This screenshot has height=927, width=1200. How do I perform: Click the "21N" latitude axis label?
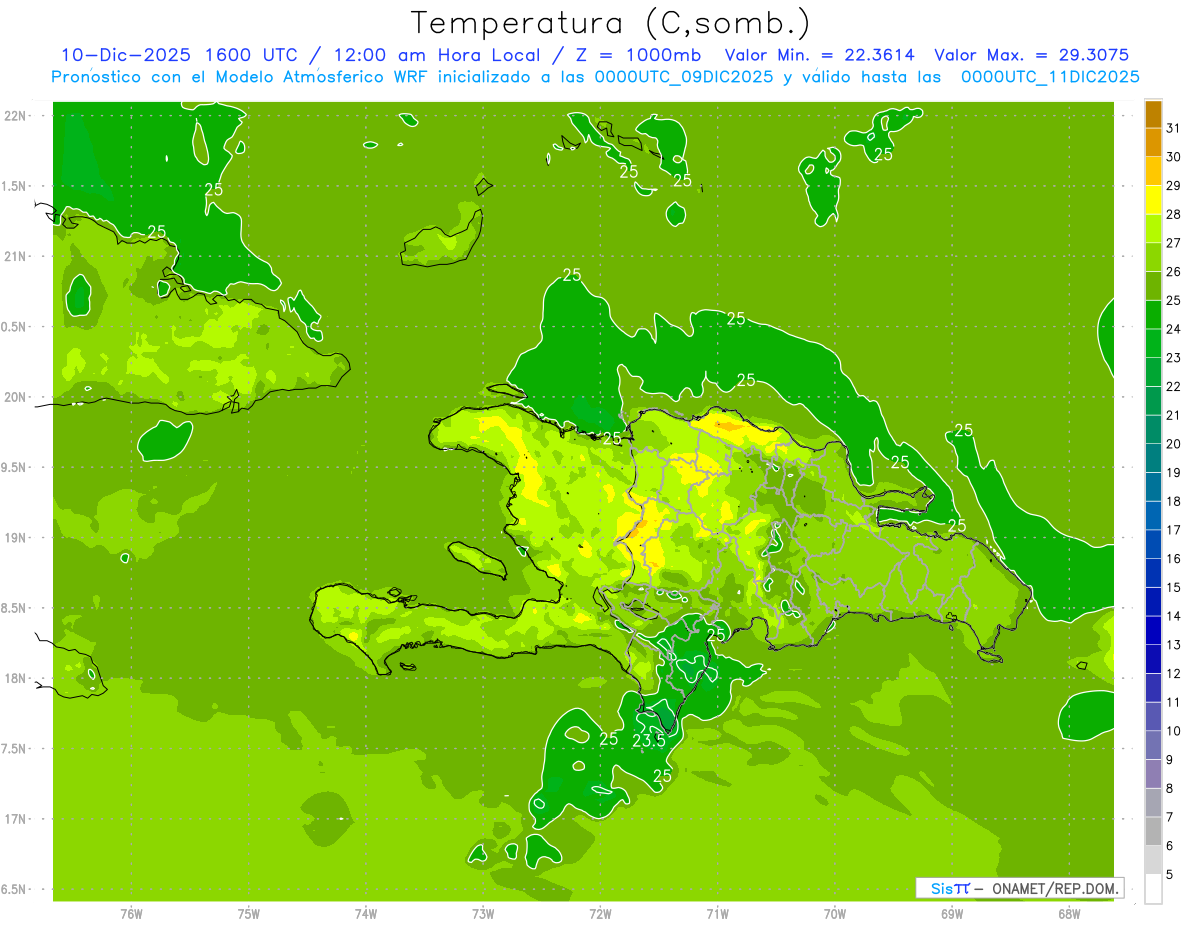click(x=16, y=256)
